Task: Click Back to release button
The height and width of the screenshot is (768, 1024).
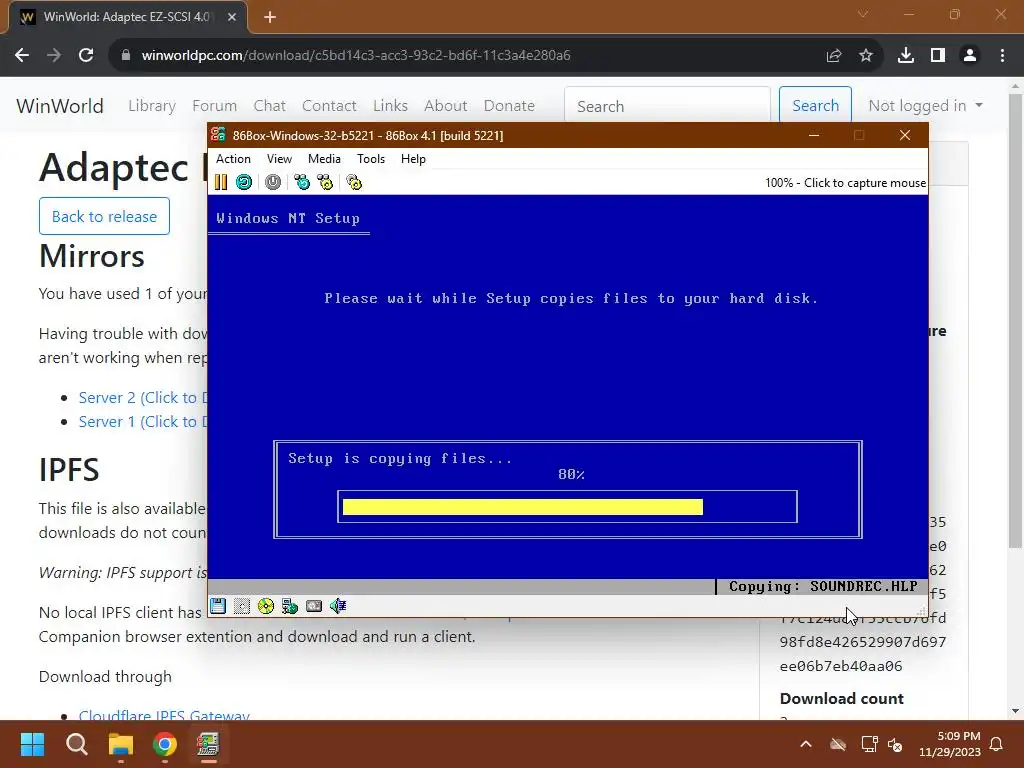Action: 104,216
